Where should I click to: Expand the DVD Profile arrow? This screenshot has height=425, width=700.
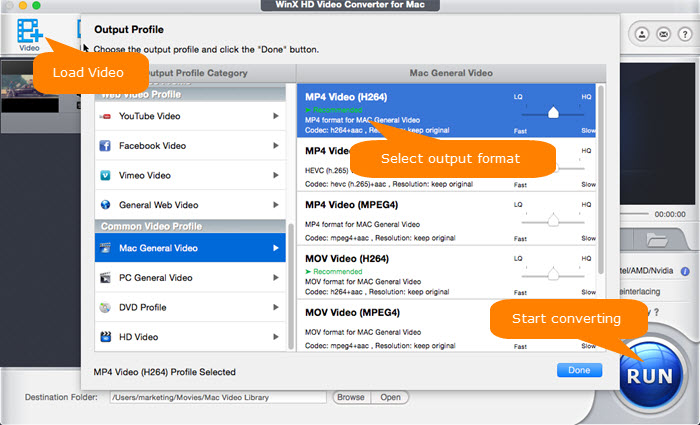(276, 307)
